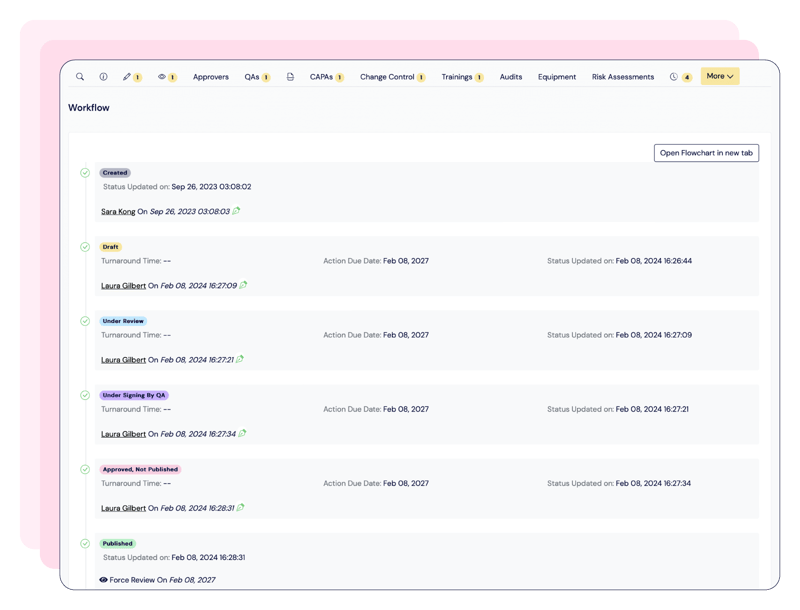Click green check circle for Created step
This screenshot has width=800, height=610.
coord(85,173)
